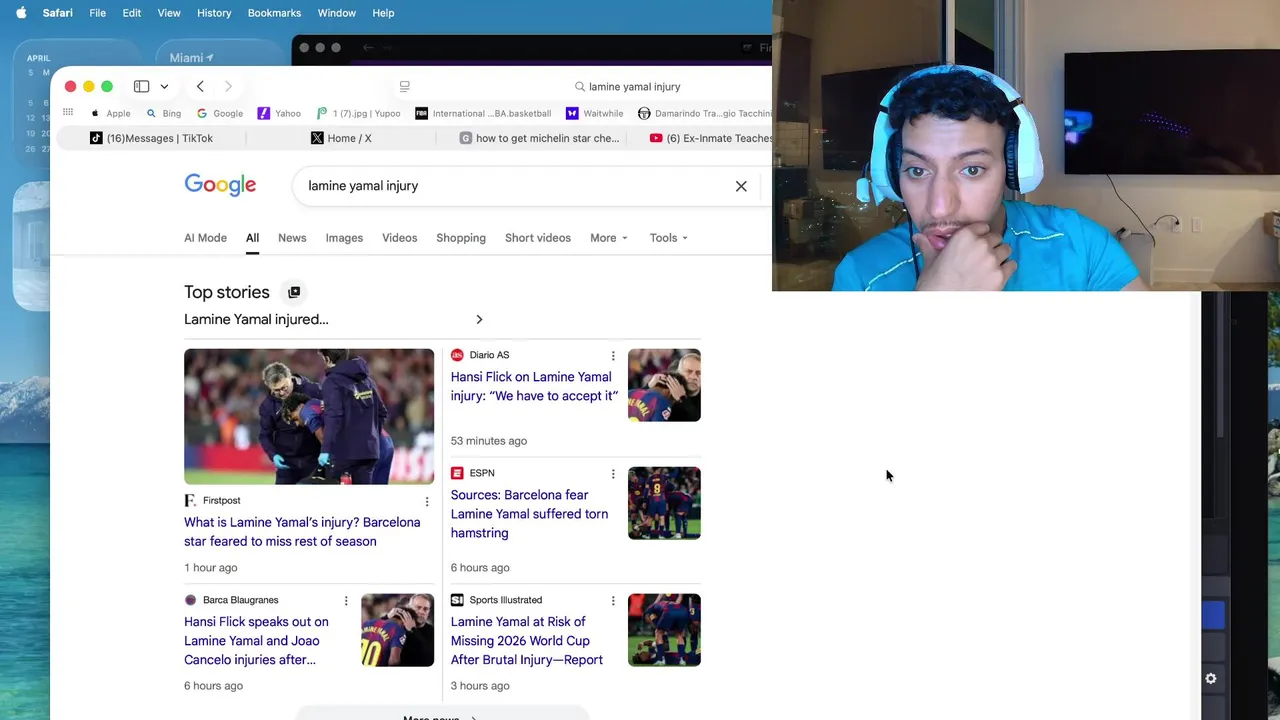The width and height of the screenshot is (1280, 720).
Task: Open the Diario AS Hansi Flick headline
Action: [x=534, y=386]
